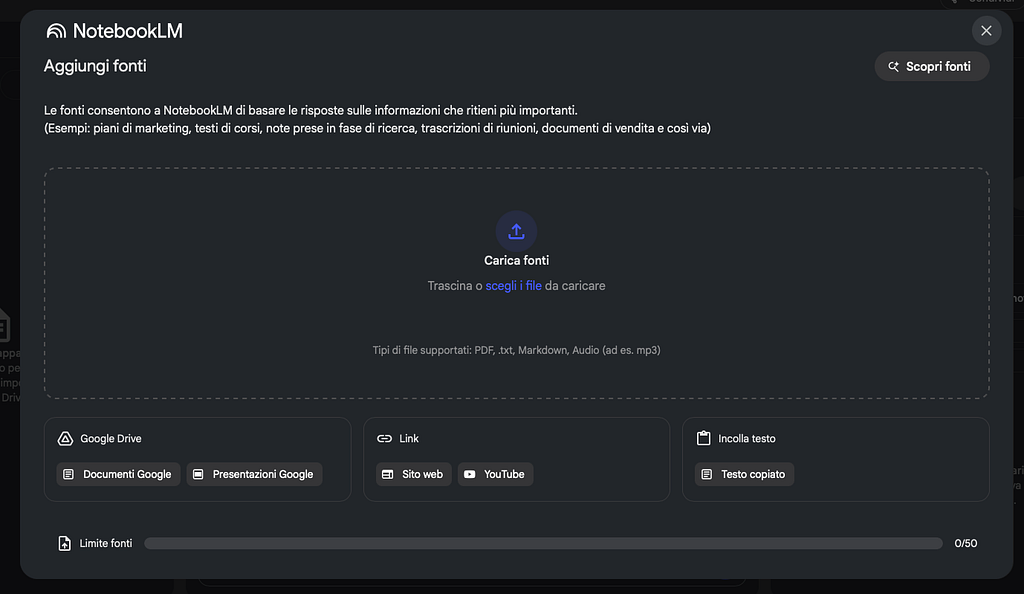Click the source limit progress bar

click(x=543, y=543)
